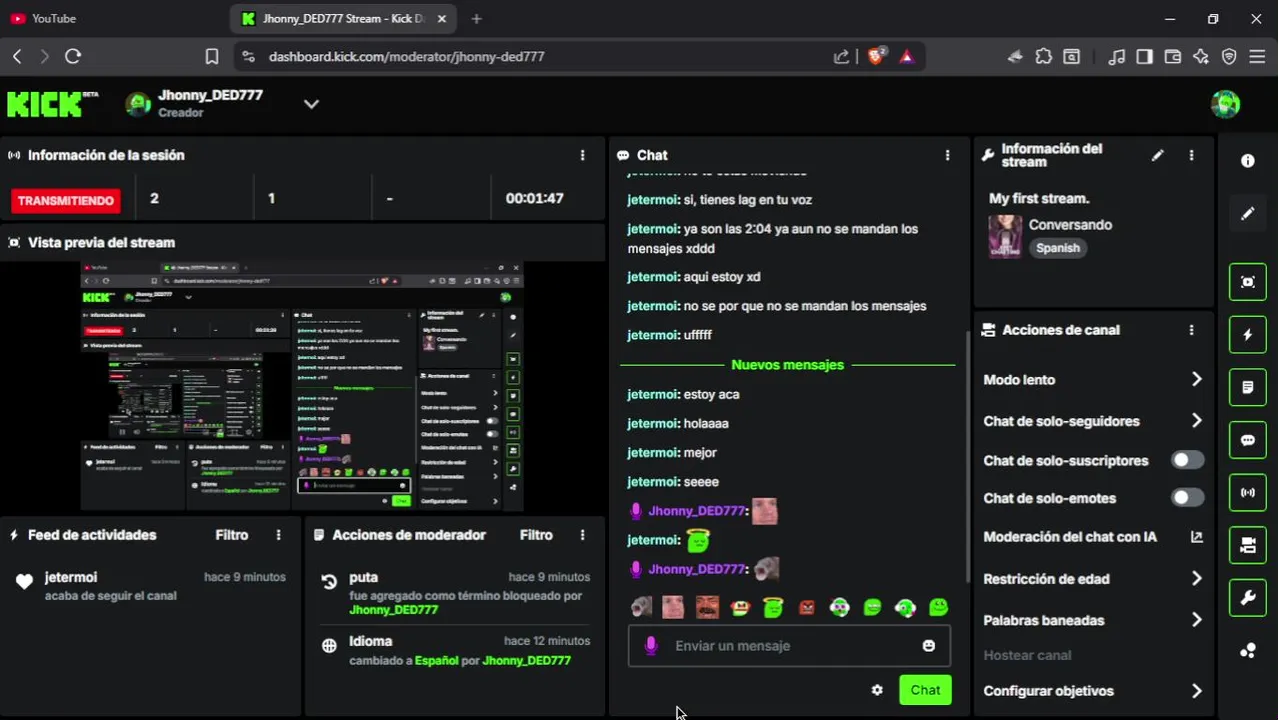Viewport: 1278px width, 720px height.
Task: Expand Configurar objetivos options
Action: coord(1196,691)
